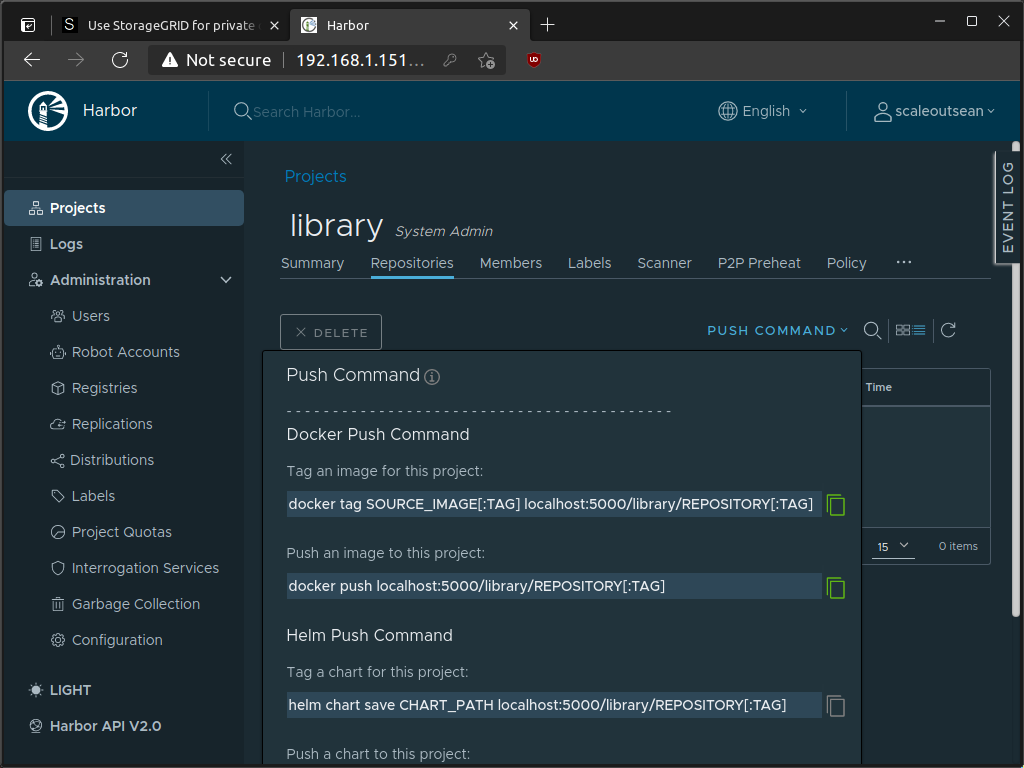
Task: Open Users administration page
Action: click(x=90, y=316)
